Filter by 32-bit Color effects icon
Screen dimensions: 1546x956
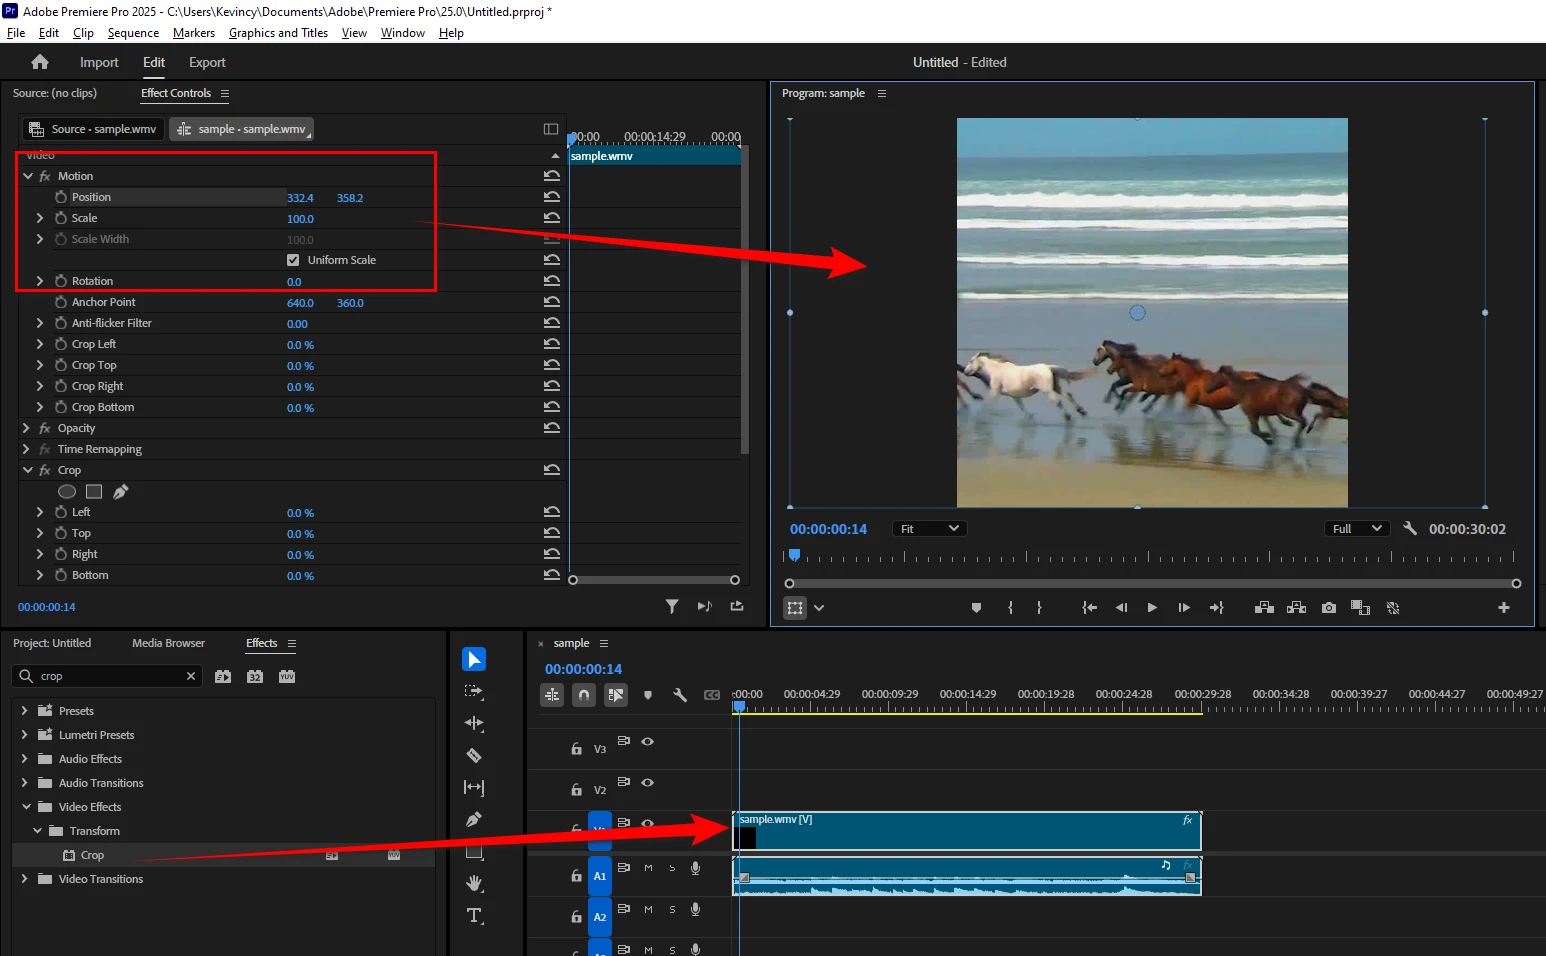pos(255,677)
